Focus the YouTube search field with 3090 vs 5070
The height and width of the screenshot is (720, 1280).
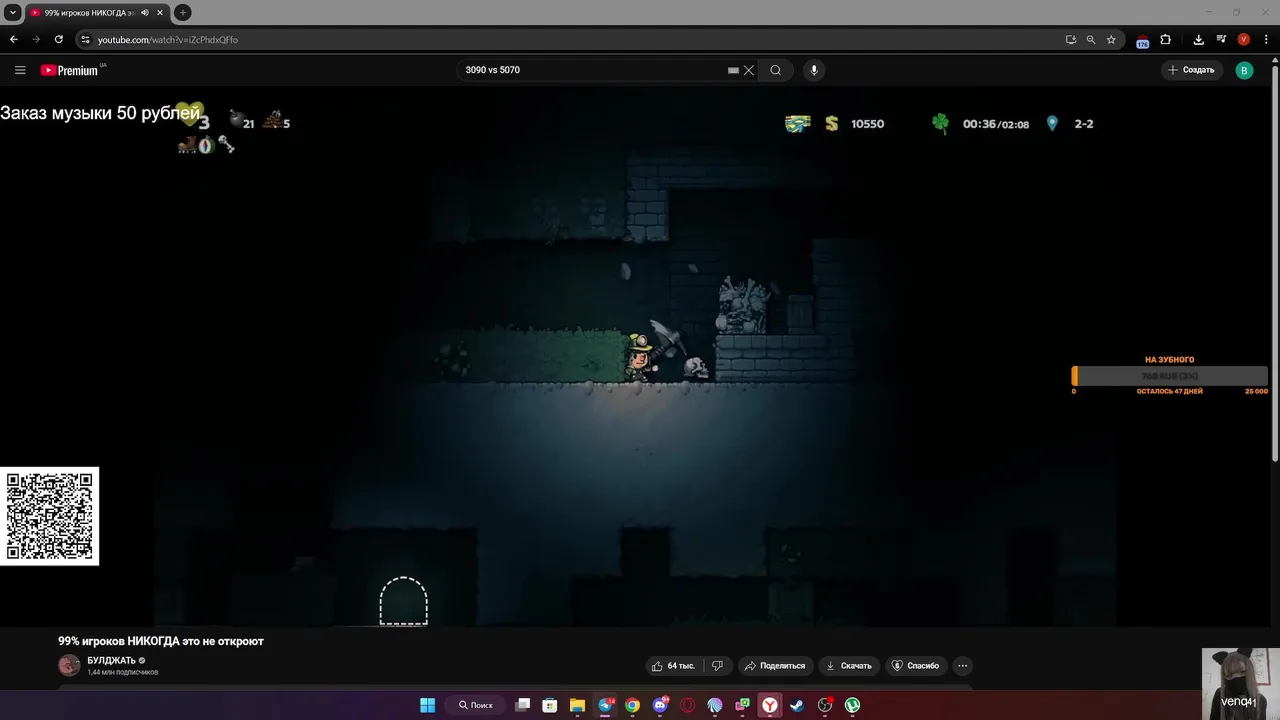(x=594, y=70)
